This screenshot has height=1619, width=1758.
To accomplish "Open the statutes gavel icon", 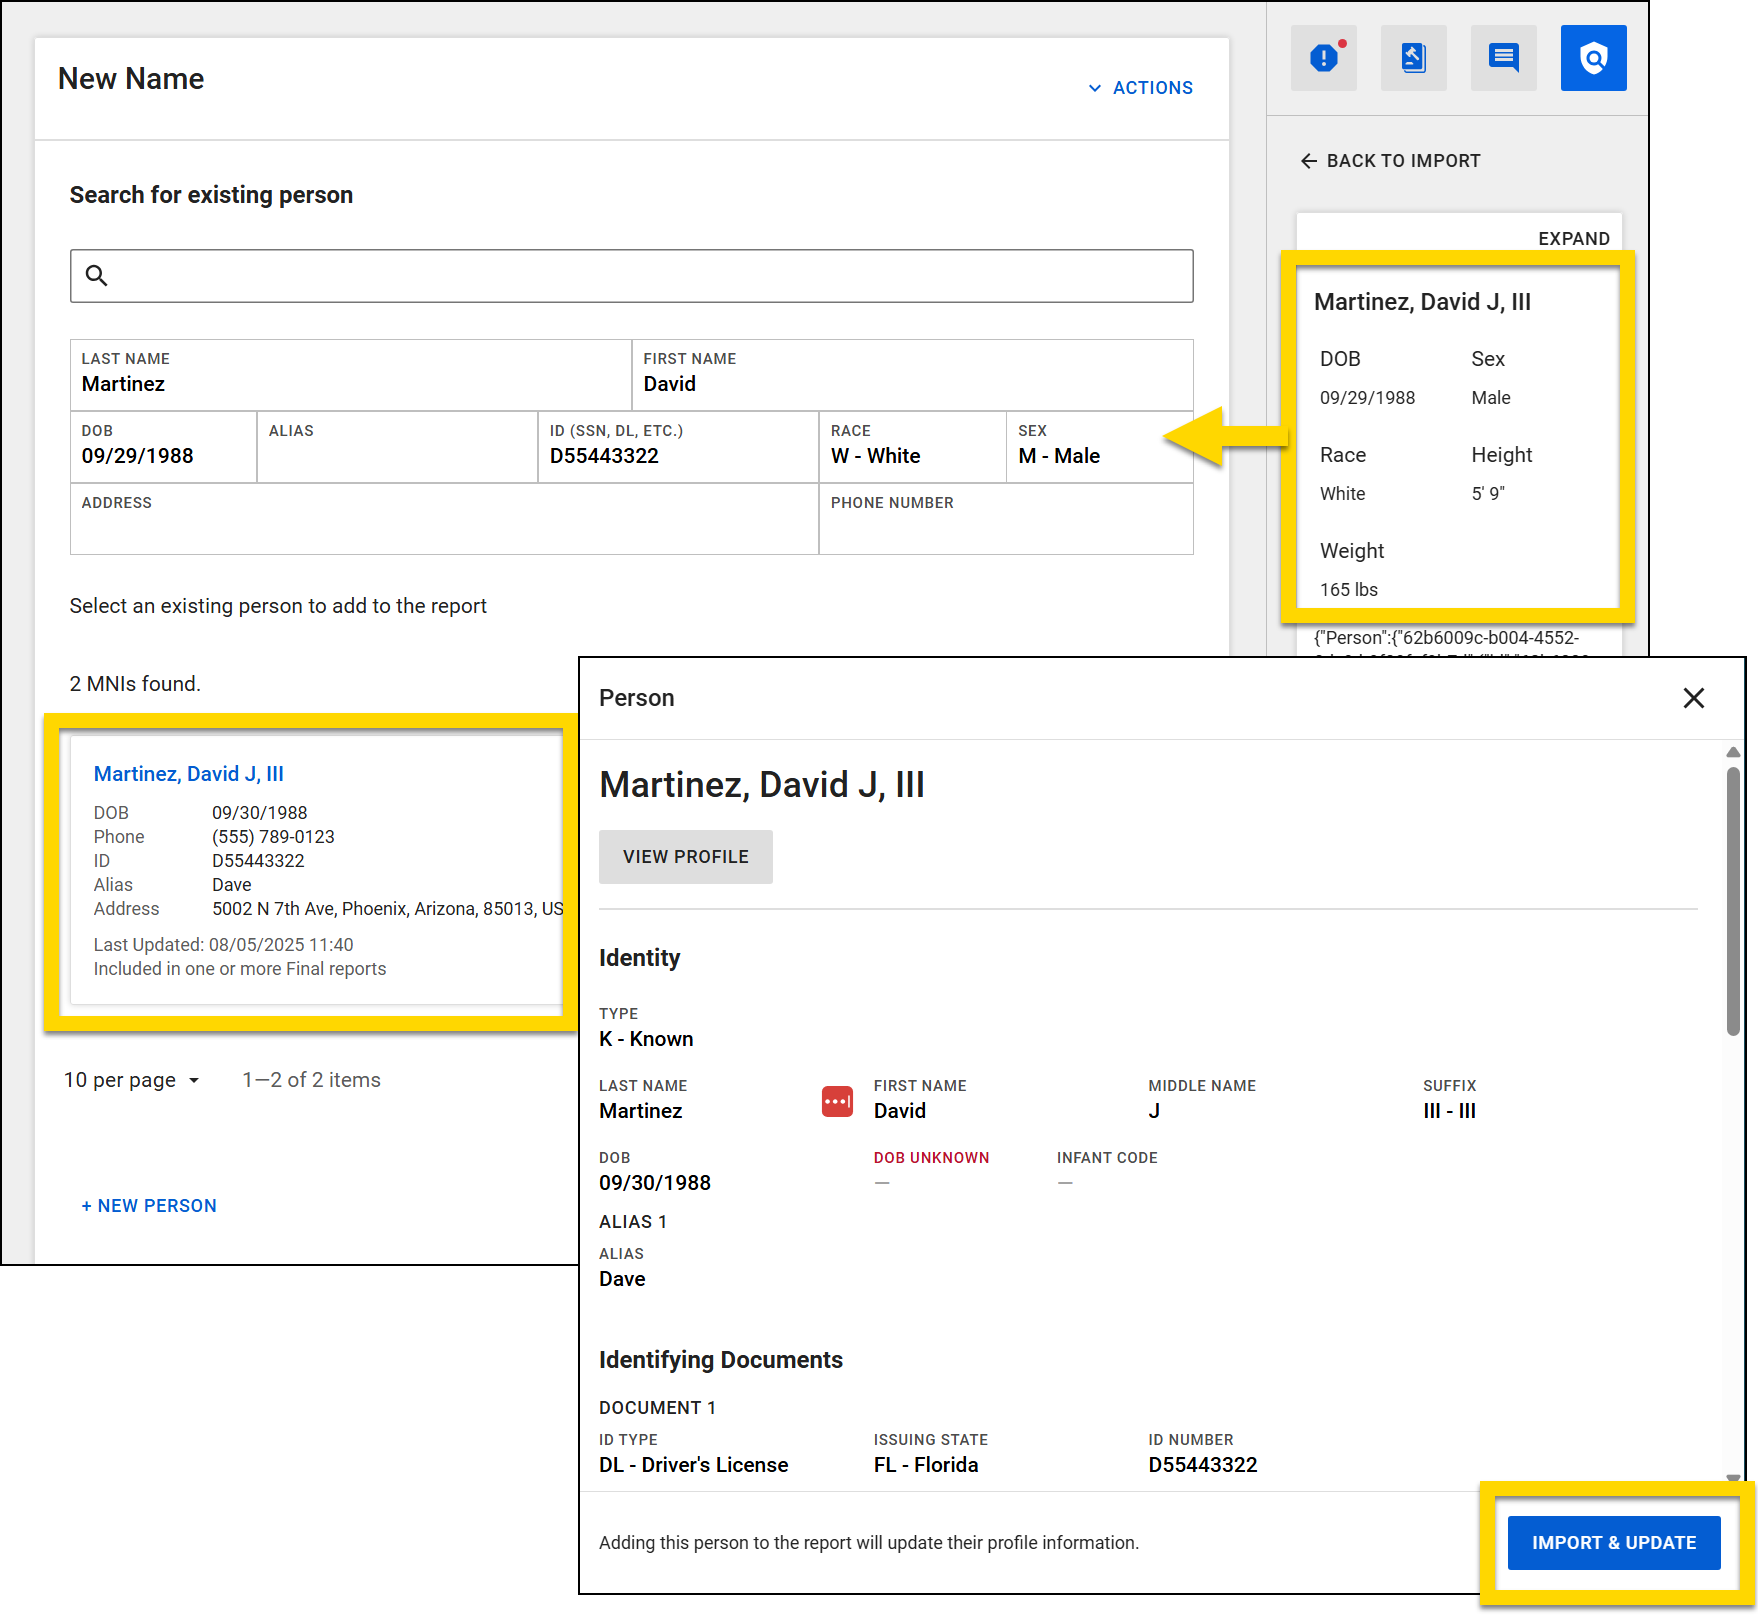I will [1412, 58].
